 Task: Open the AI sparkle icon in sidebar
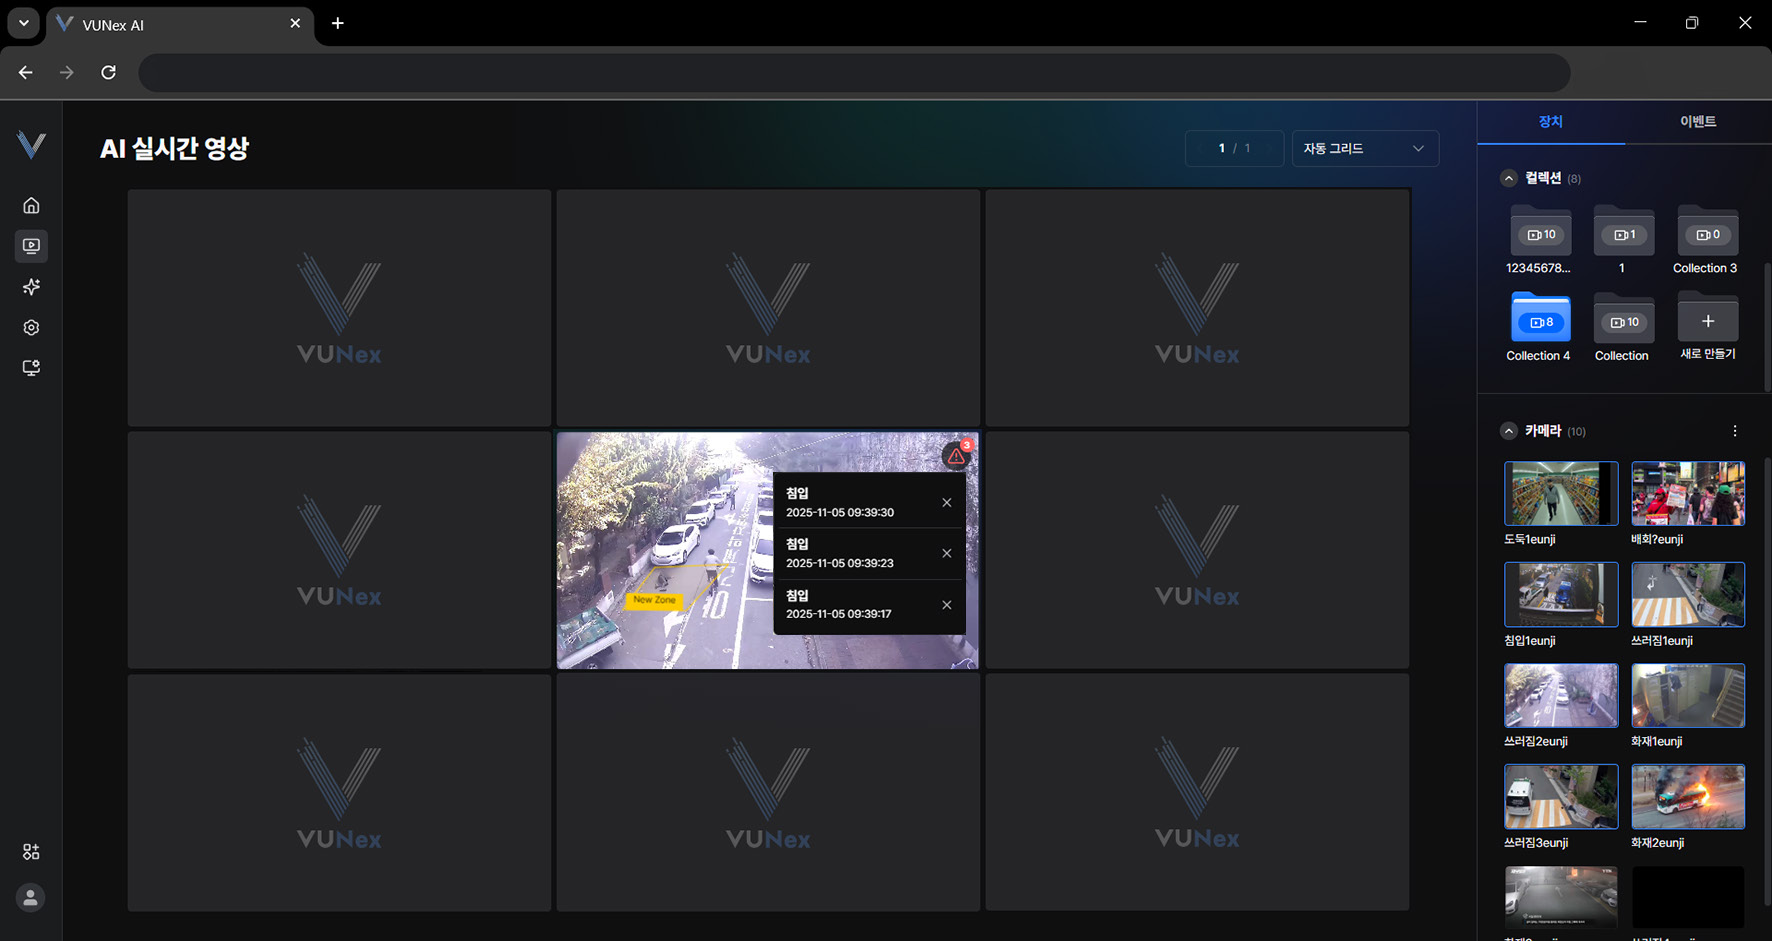click(x=31, y=287)
